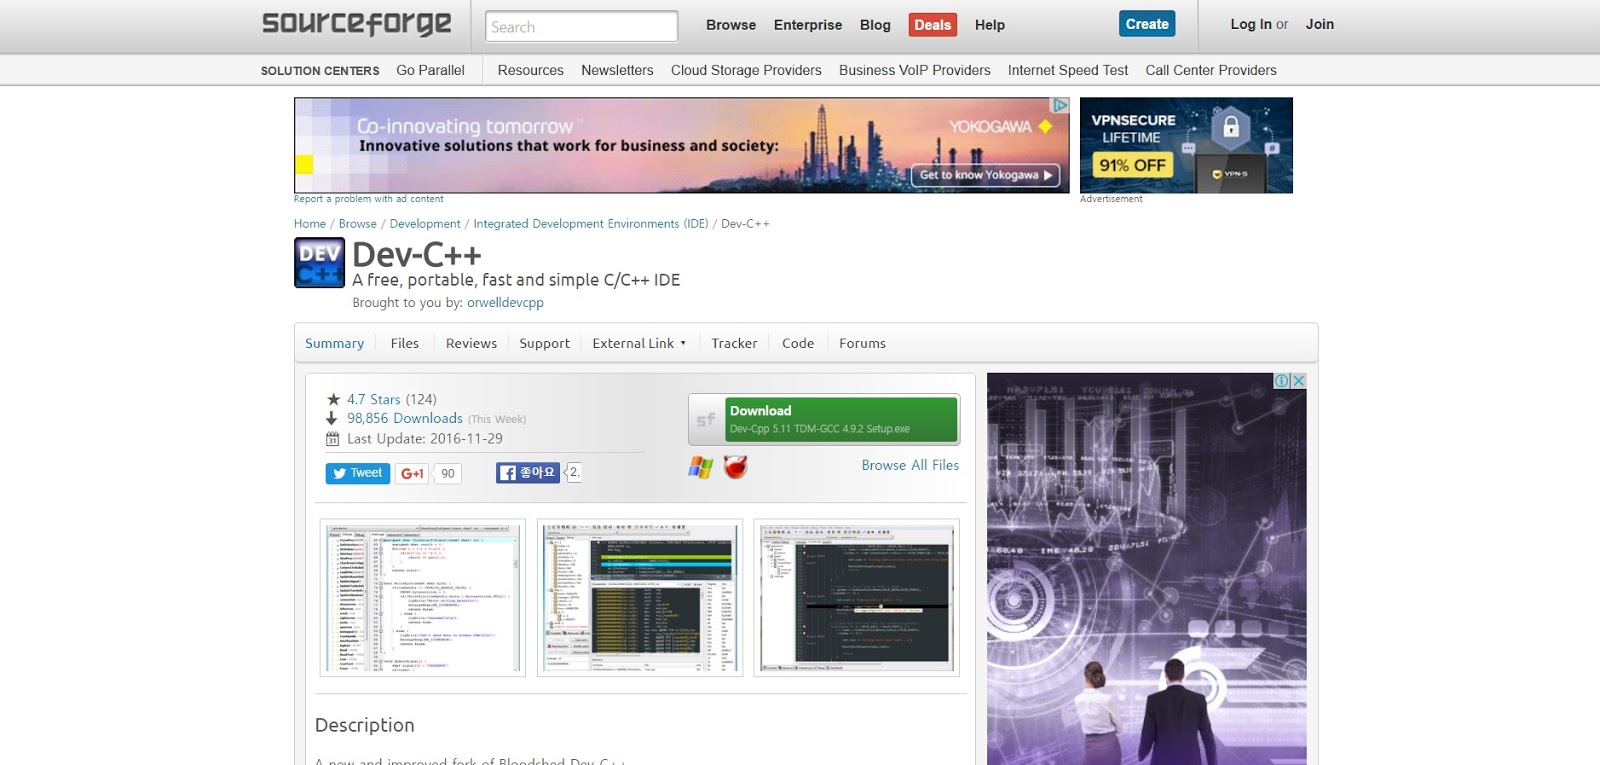The height and width of the screenshot is (765, 1600).
Task: Switch to the Code tab
Action: pyautogui.click(x=798, y=343)
